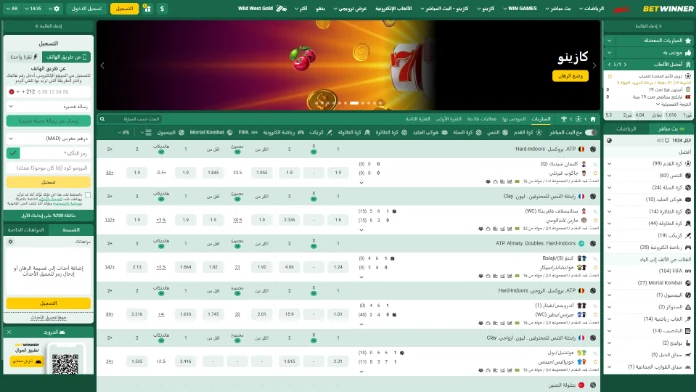This screenshot has height=392, width=696.
Task: Expand first match more markets chevron
Action: pos(361,182)
